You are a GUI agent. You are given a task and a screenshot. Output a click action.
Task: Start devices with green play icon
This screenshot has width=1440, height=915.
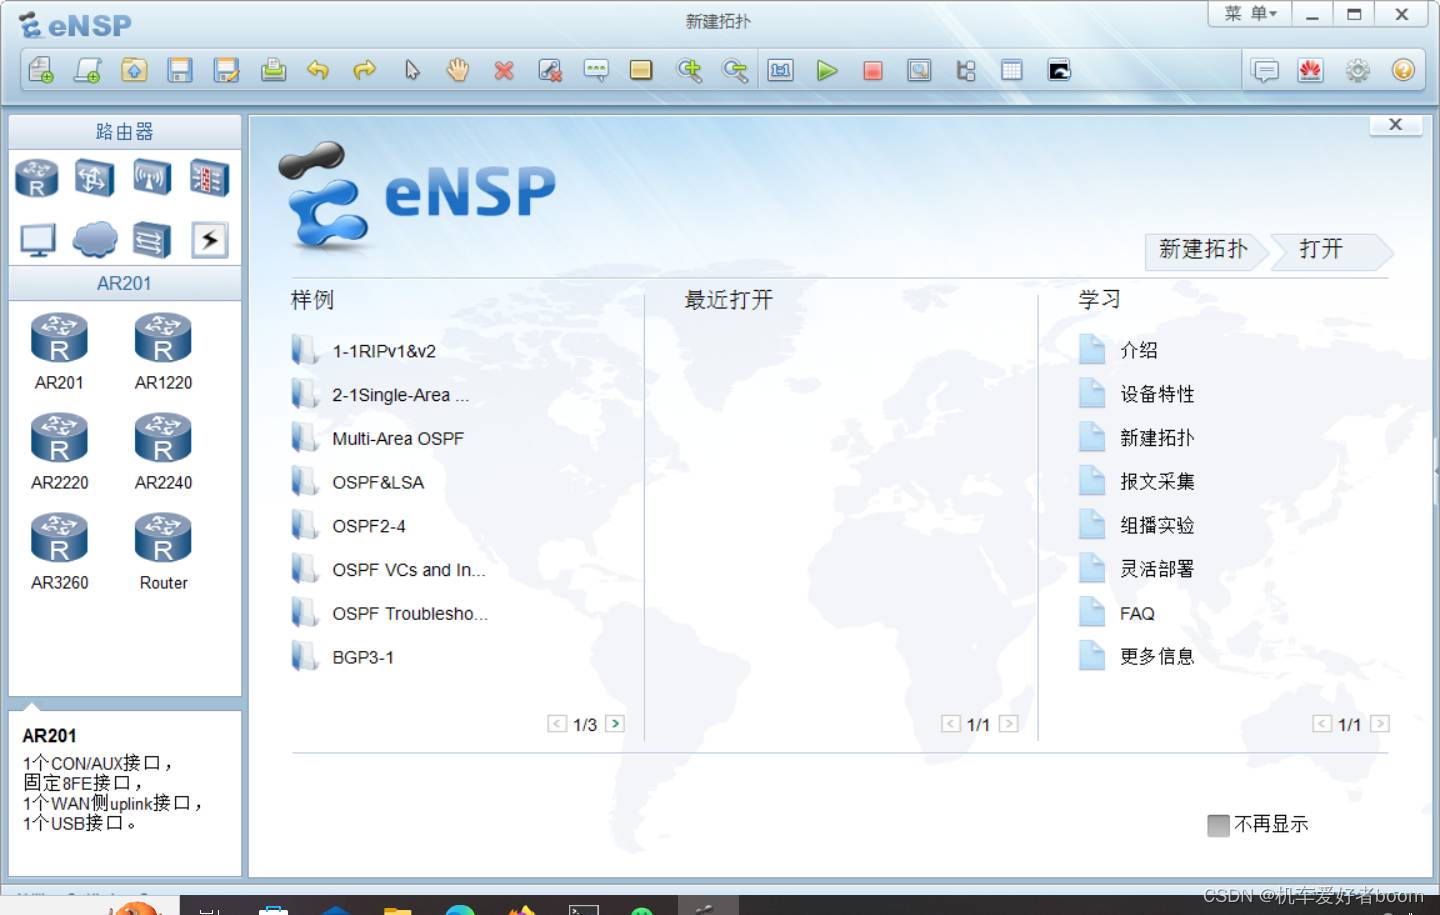click(x=827, y=70)
